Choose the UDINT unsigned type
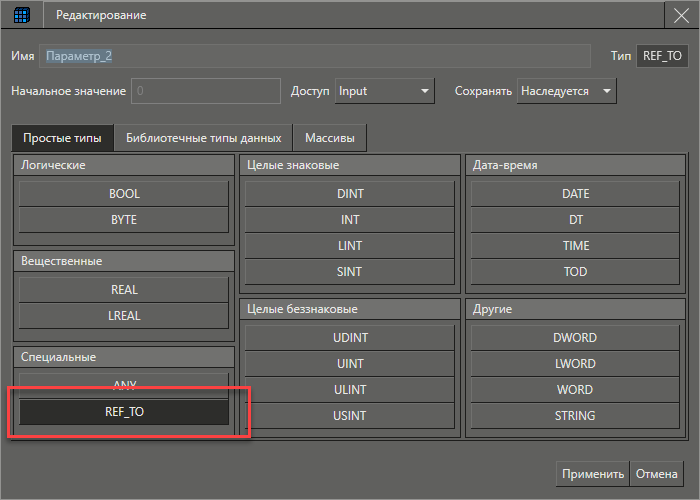The width and height of the screenshot is (700, 500). pyautogui.click(x=350, y=337)
